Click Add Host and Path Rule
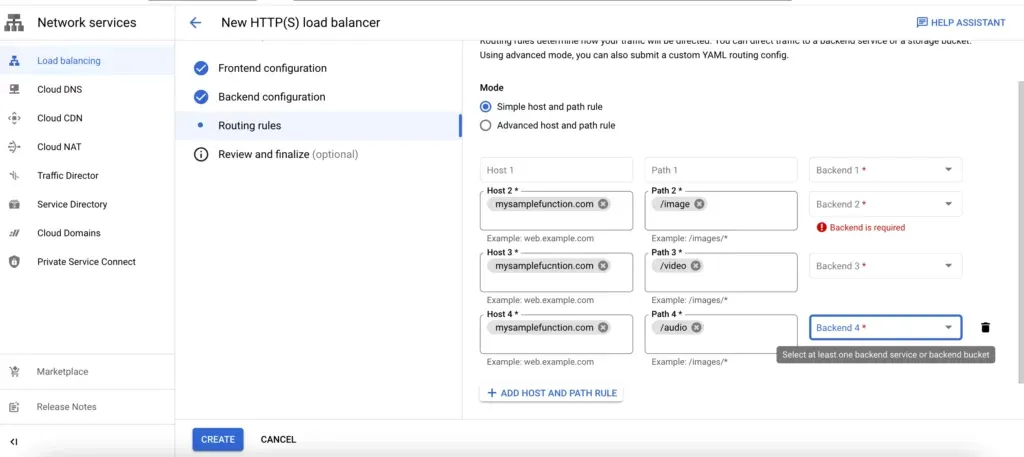1024x457 pixels. pyautogui.click(x=551, y=393)
